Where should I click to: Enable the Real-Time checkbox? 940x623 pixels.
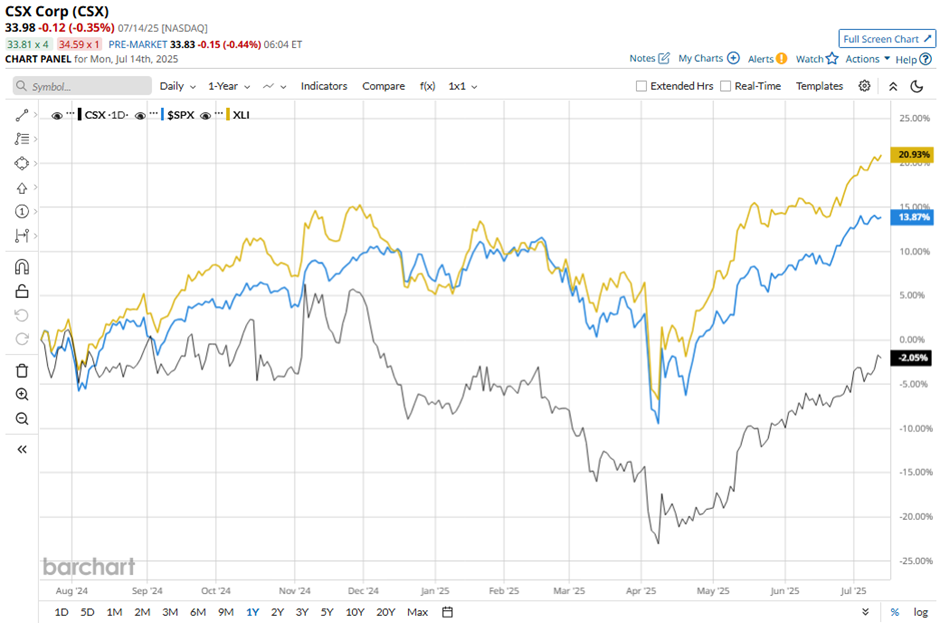[725, 86]
